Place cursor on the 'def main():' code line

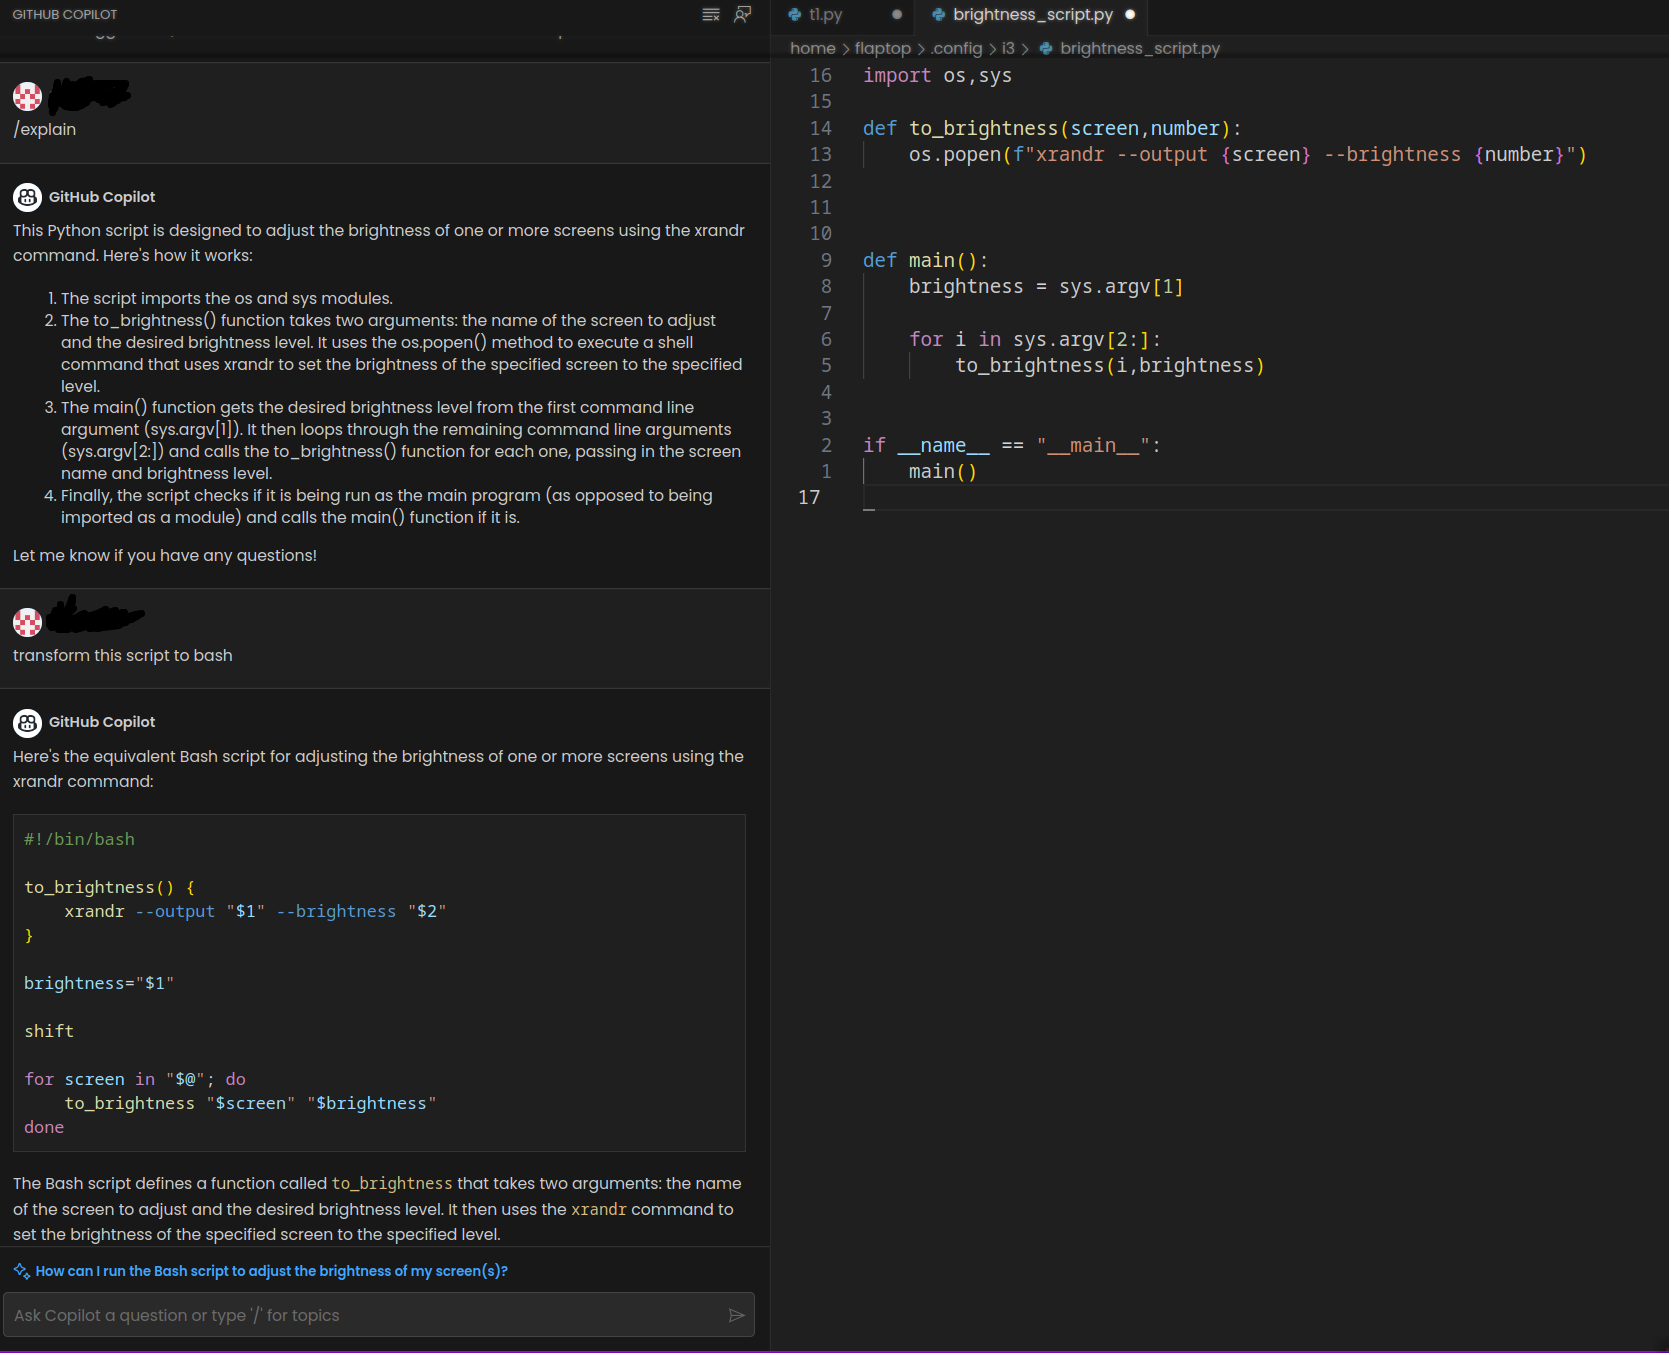(925, 261)
